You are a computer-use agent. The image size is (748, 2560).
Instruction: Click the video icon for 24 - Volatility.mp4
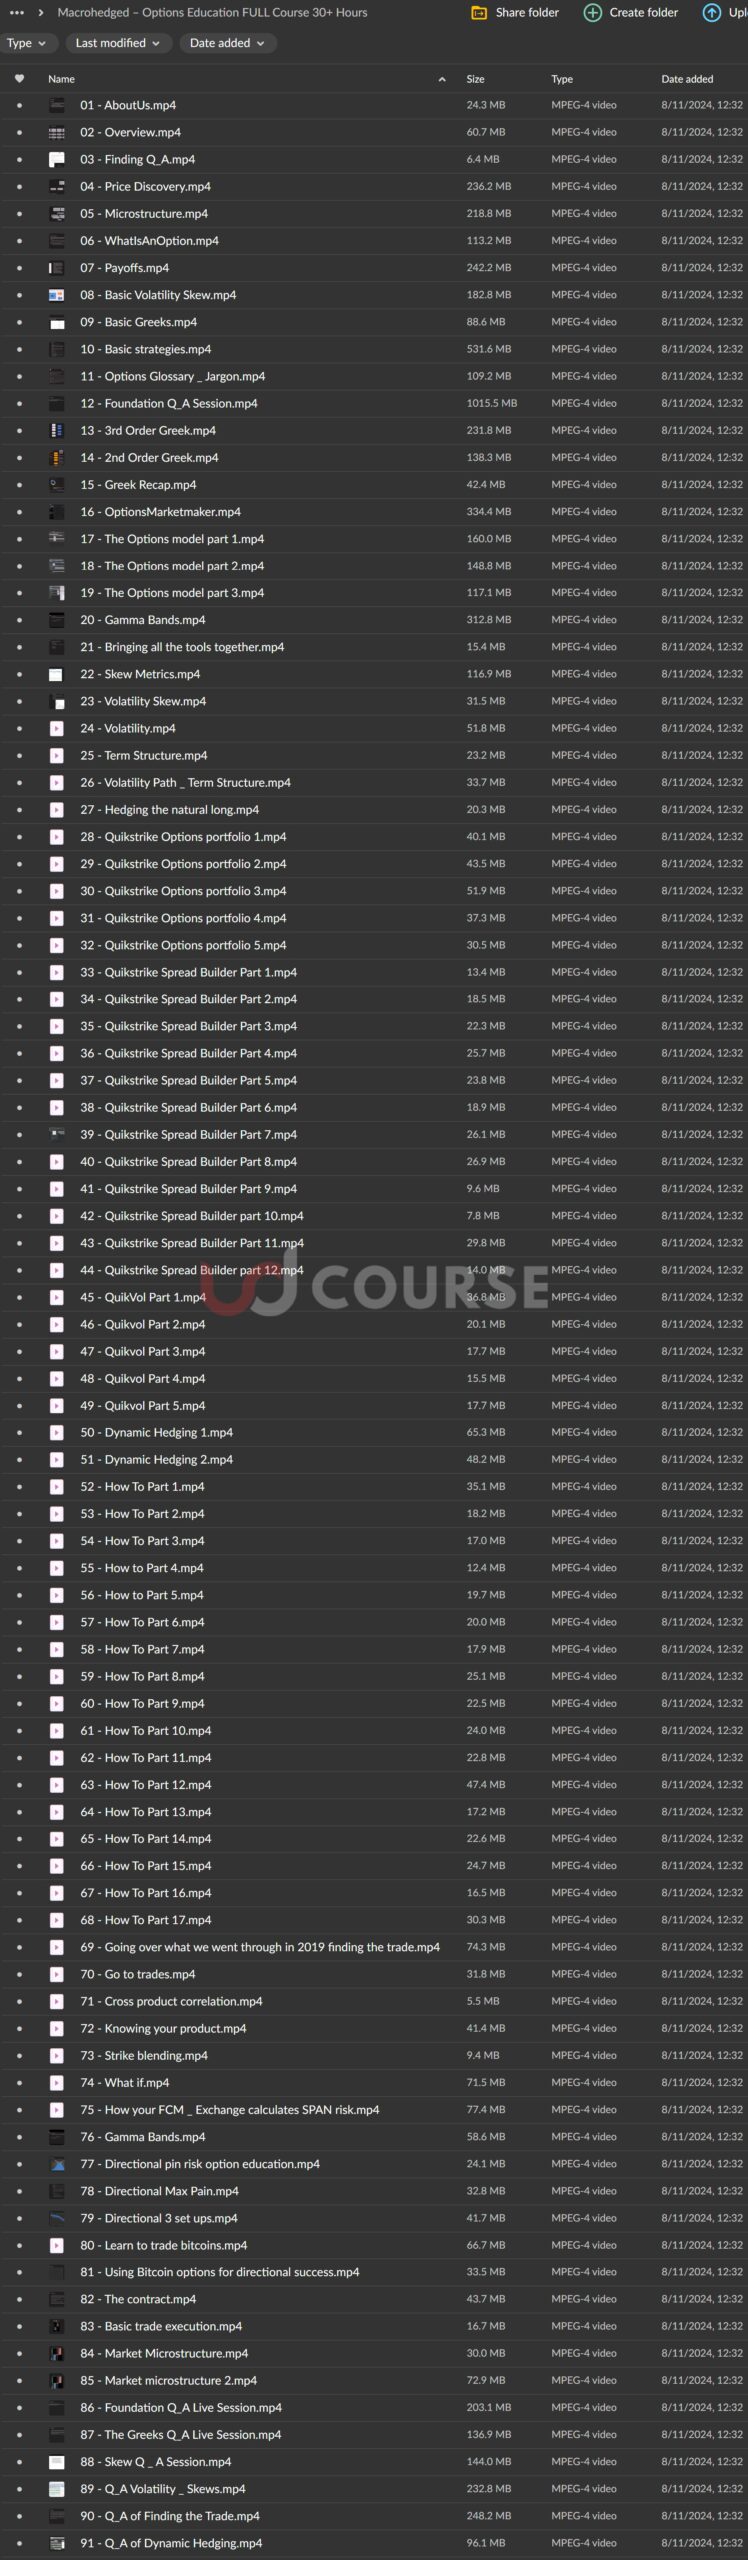click(x=57, y=729)
